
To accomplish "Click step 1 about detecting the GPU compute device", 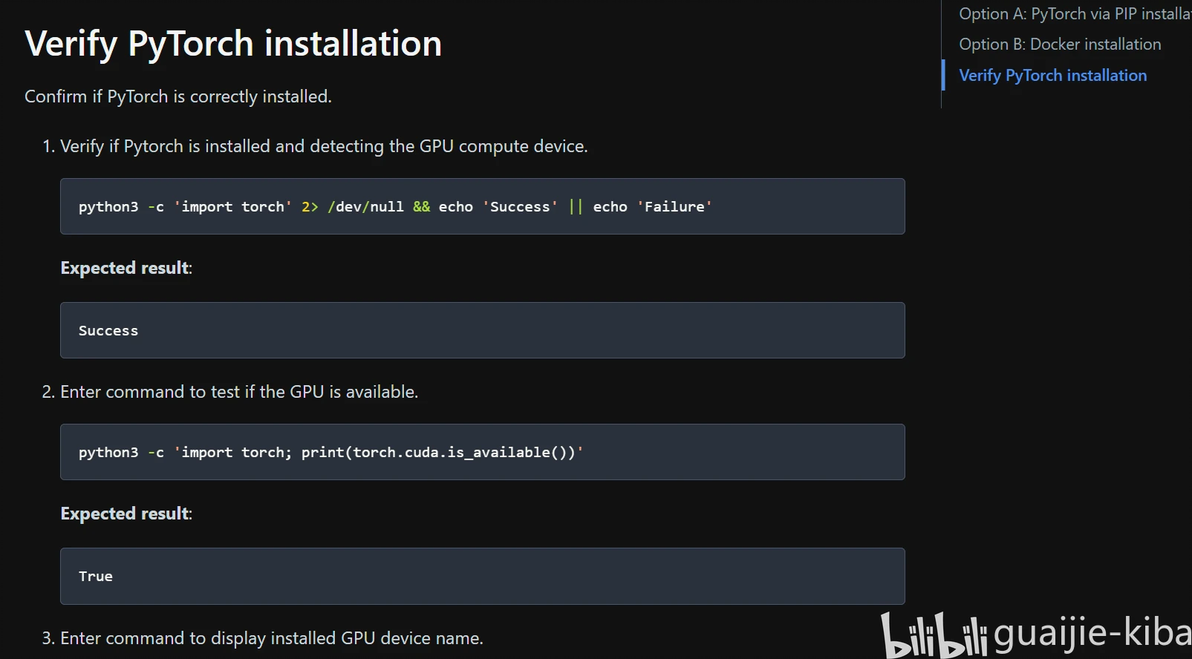I will coord(323,146).
